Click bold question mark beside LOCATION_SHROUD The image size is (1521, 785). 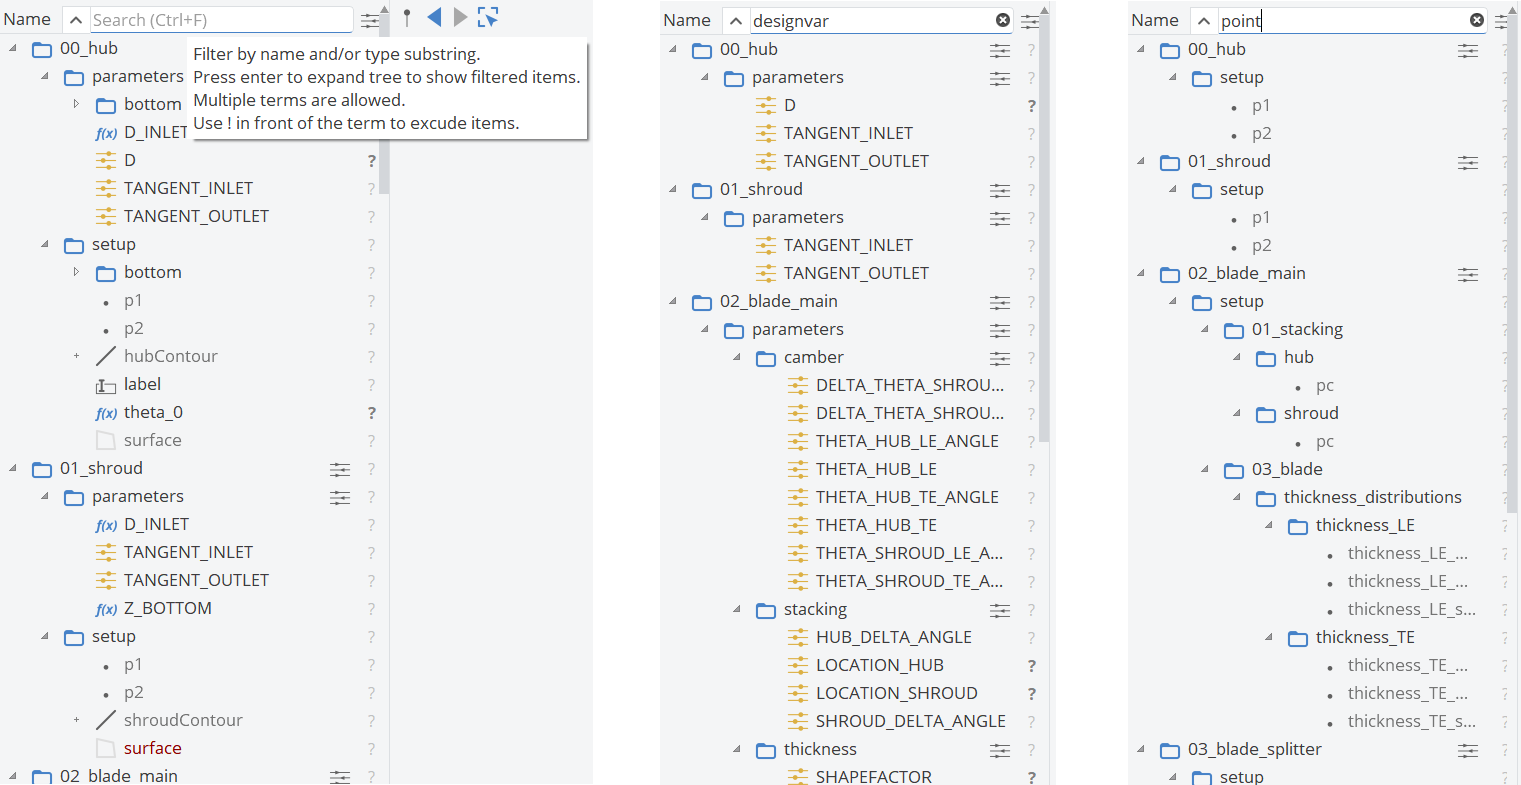[x=1031, y=694]
